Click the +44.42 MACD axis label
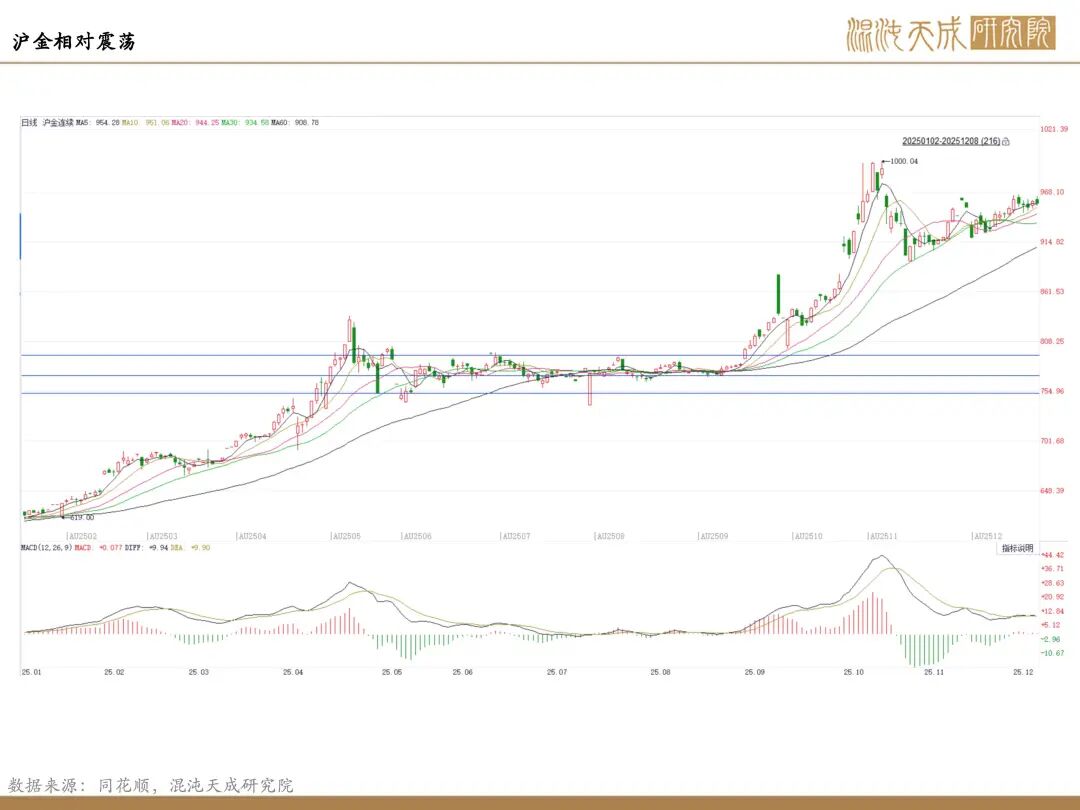Image resolution: width=1080 pixels, height=810 pixels. point(1052,555)
